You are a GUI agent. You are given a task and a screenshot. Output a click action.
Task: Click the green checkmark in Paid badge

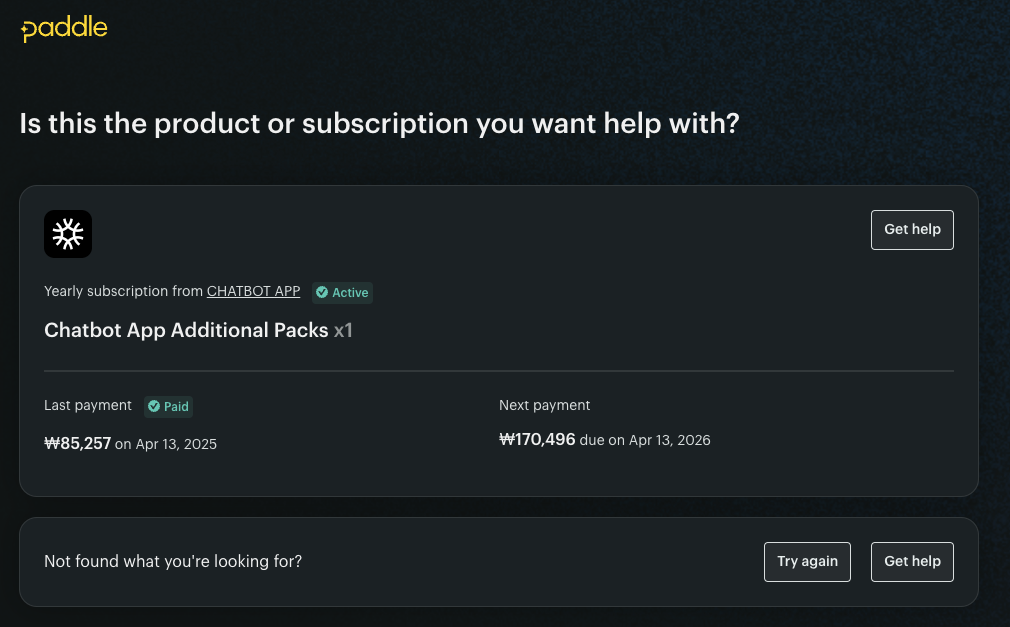154,406
